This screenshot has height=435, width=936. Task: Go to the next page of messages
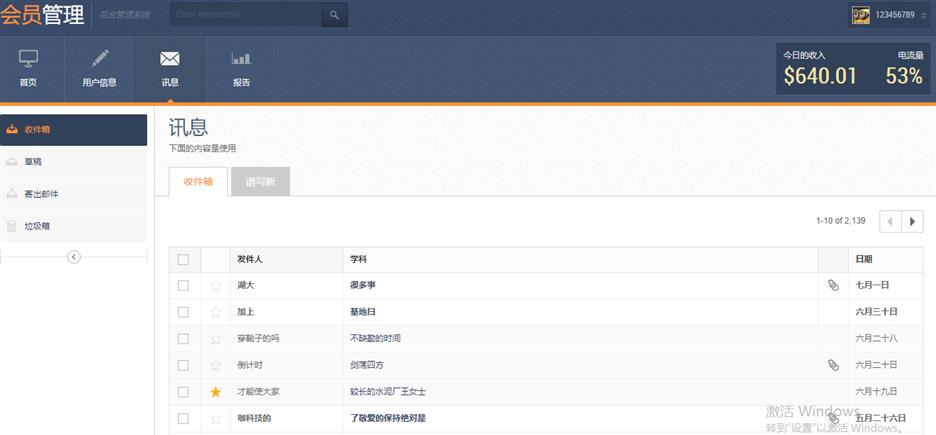(912, 221)
